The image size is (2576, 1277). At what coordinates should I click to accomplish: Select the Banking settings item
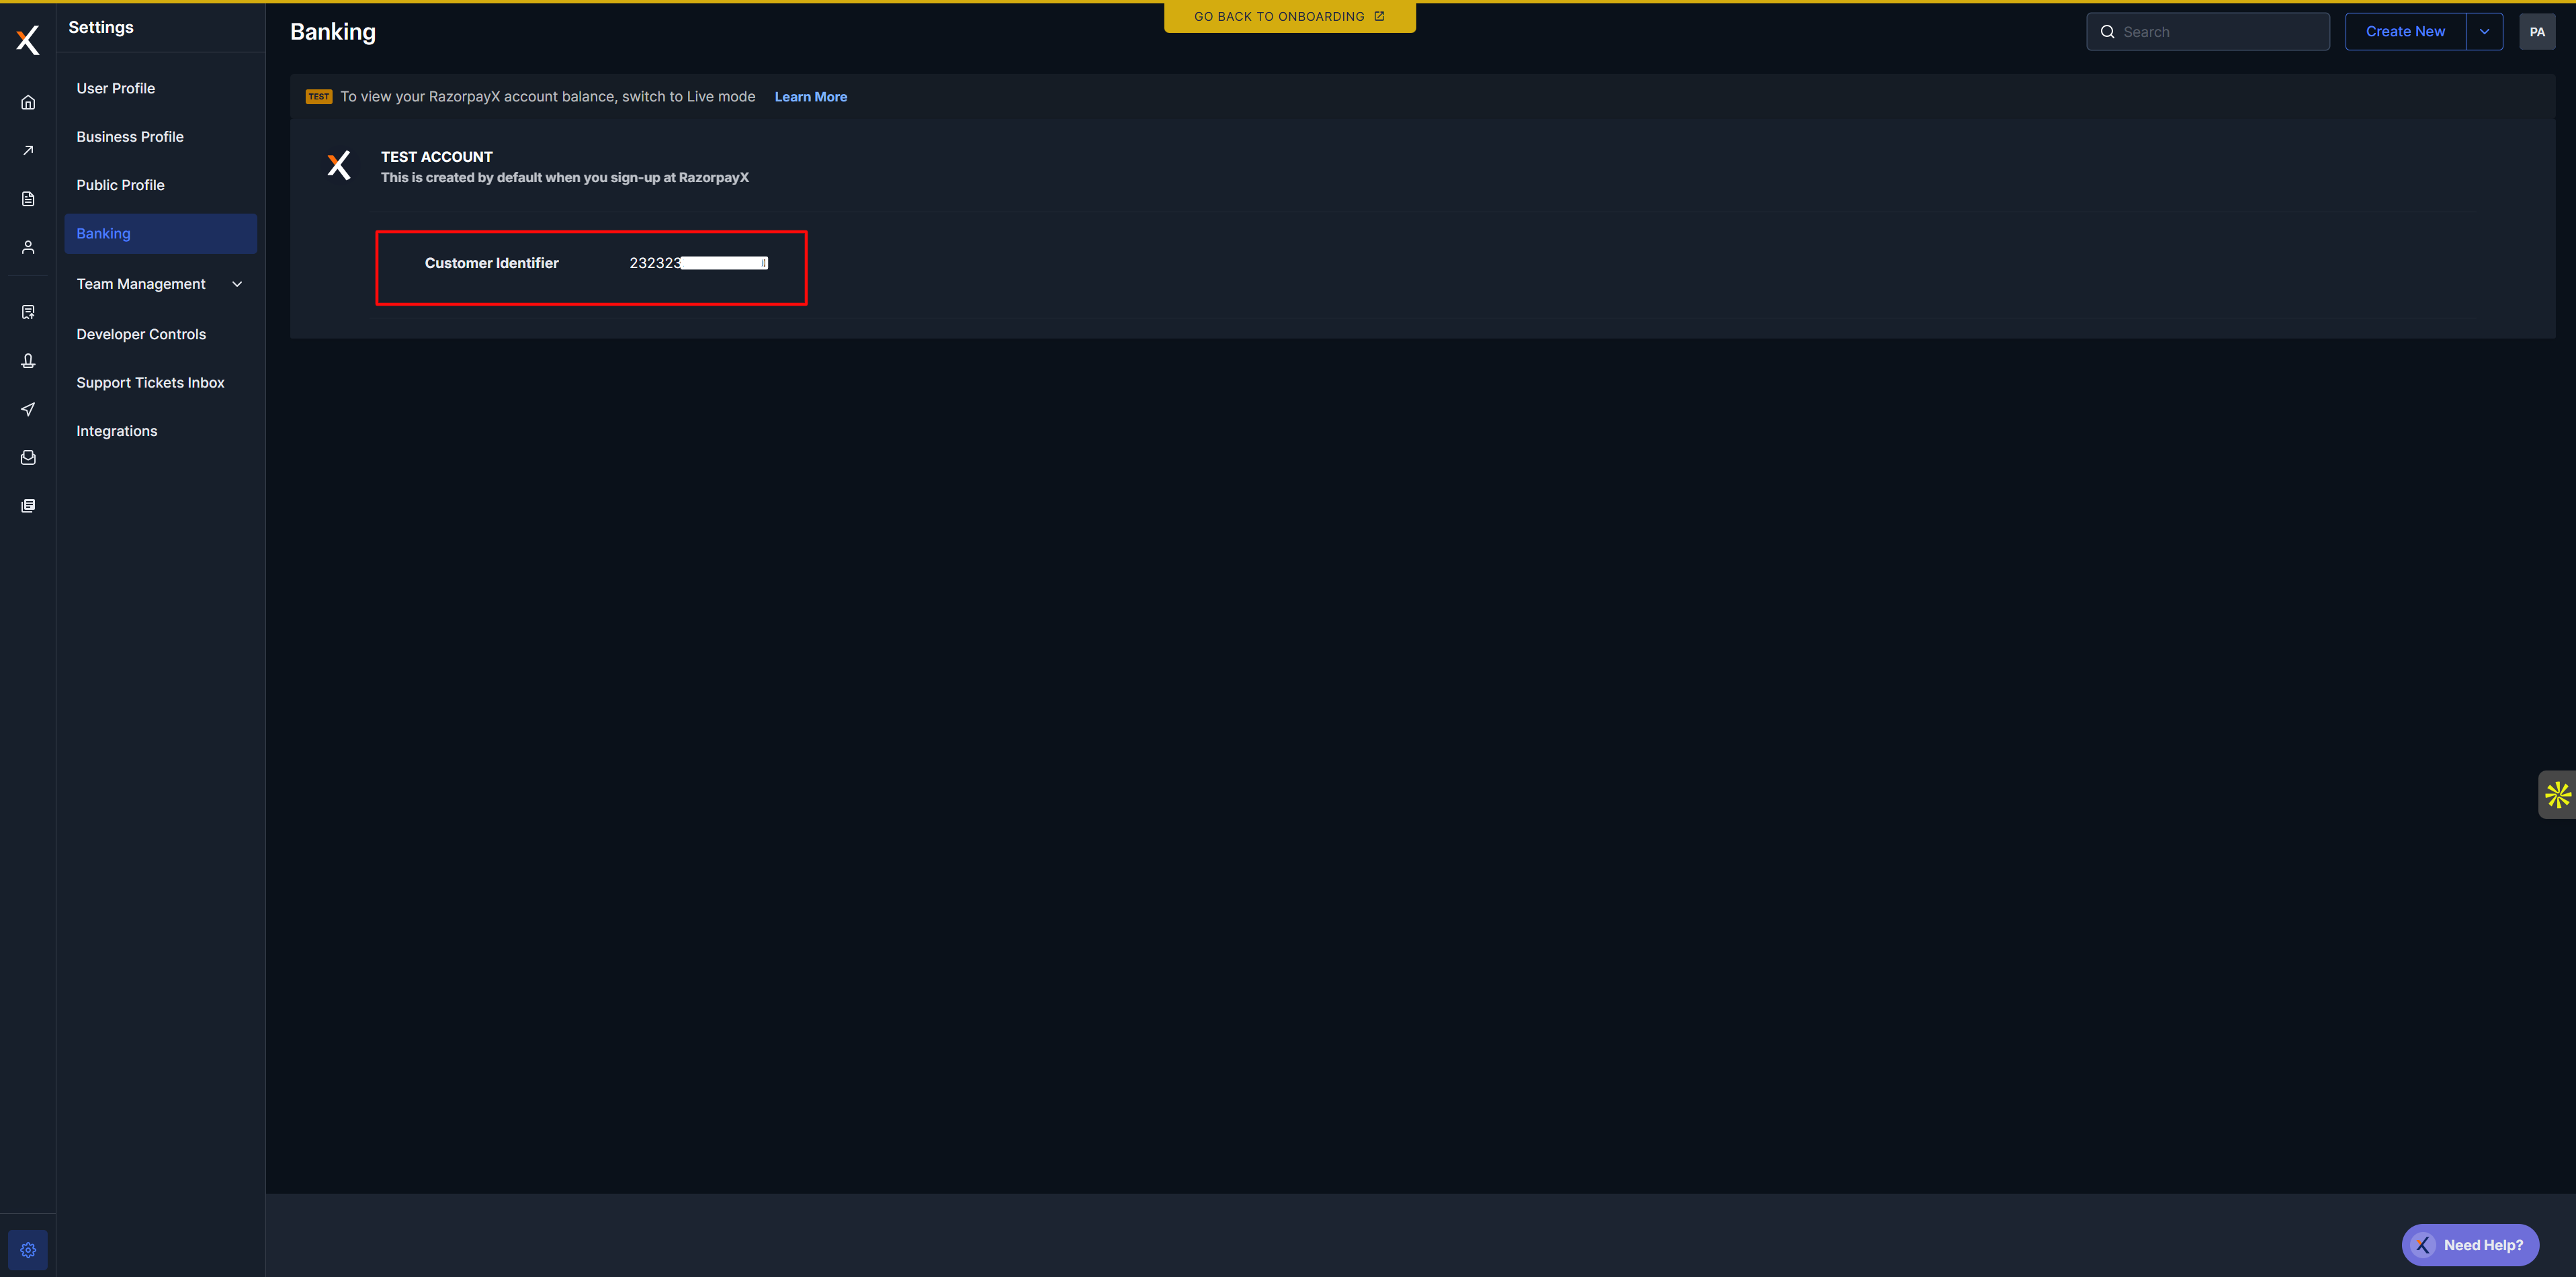pos(161,233)
